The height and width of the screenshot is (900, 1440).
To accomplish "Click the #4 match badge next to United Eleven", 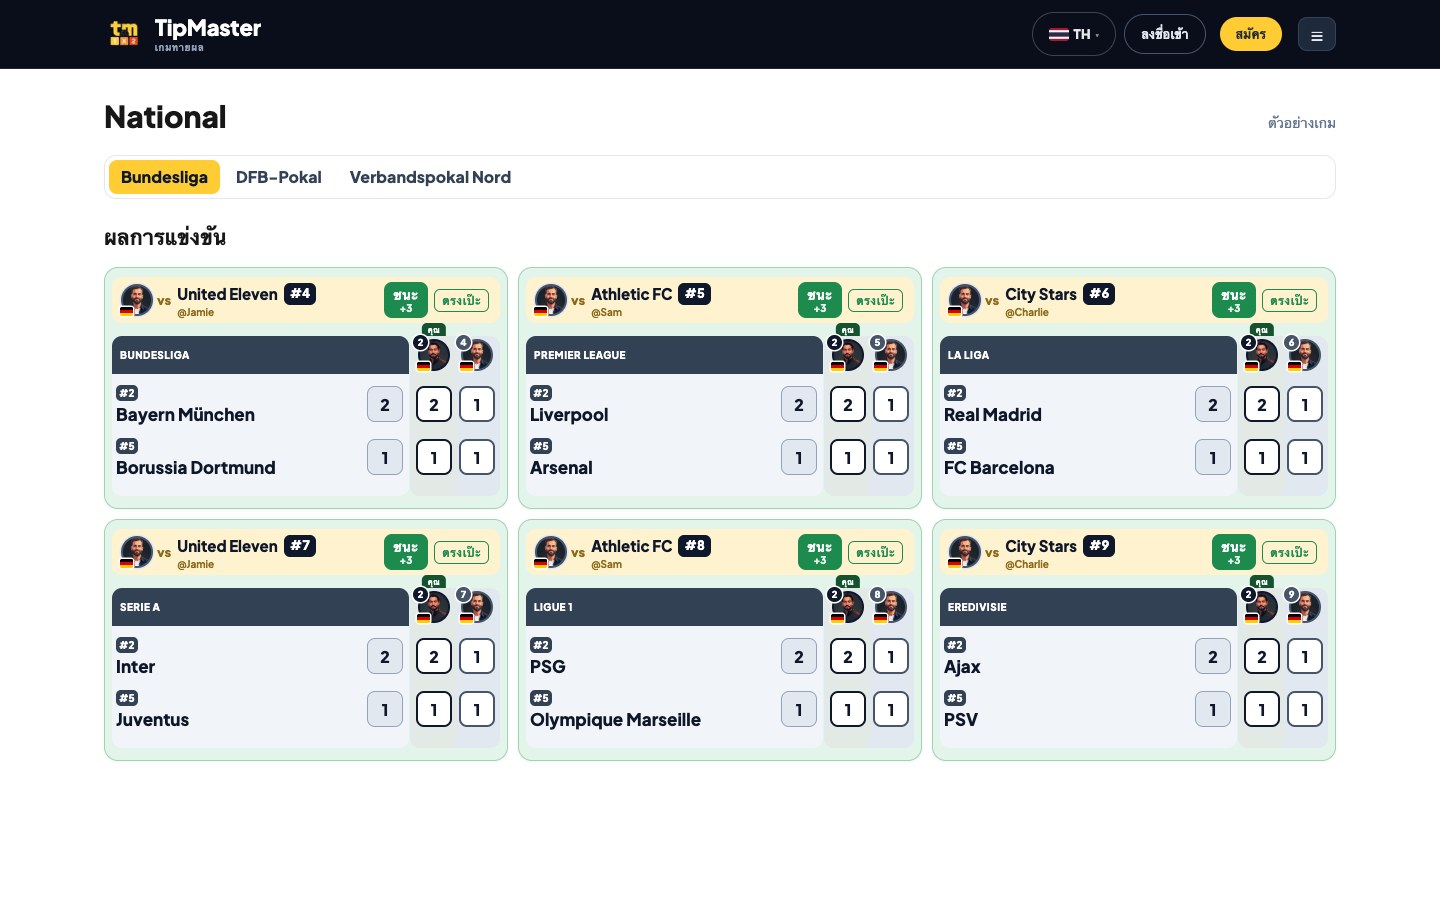I will coord(300,293).
